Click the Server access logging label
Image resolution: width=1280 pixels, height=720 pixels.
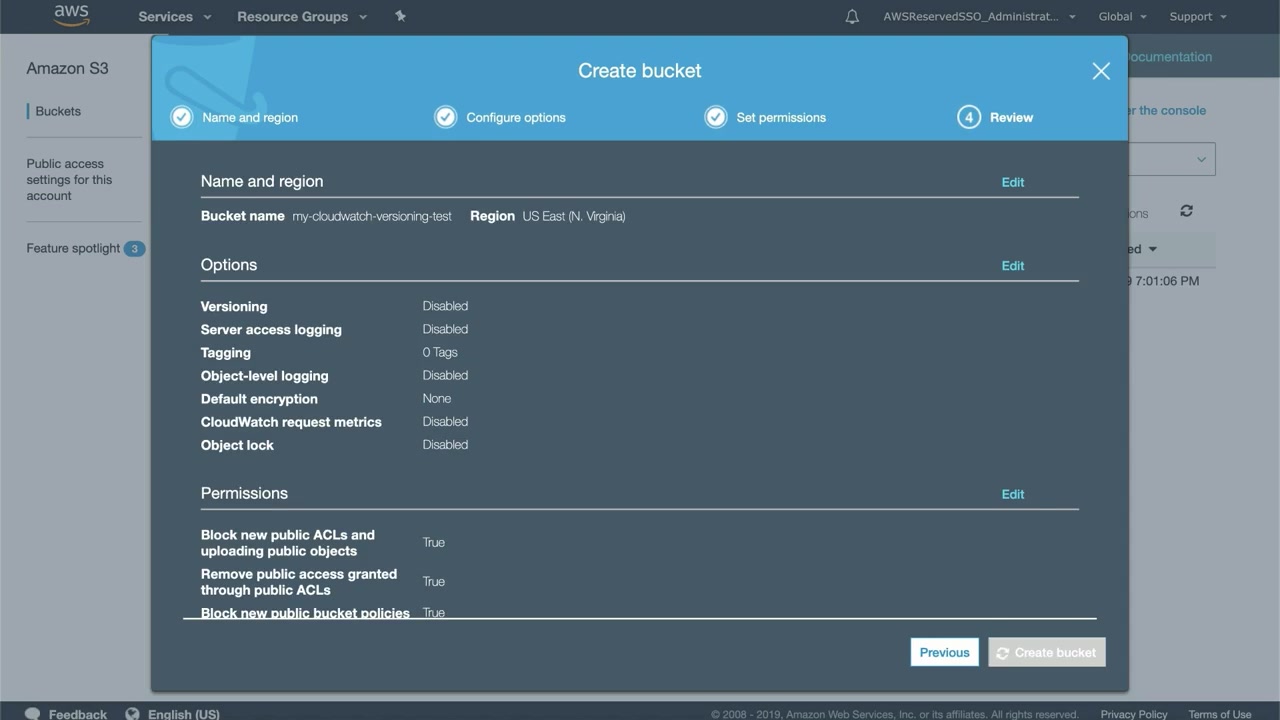click(x=271, y=329)
